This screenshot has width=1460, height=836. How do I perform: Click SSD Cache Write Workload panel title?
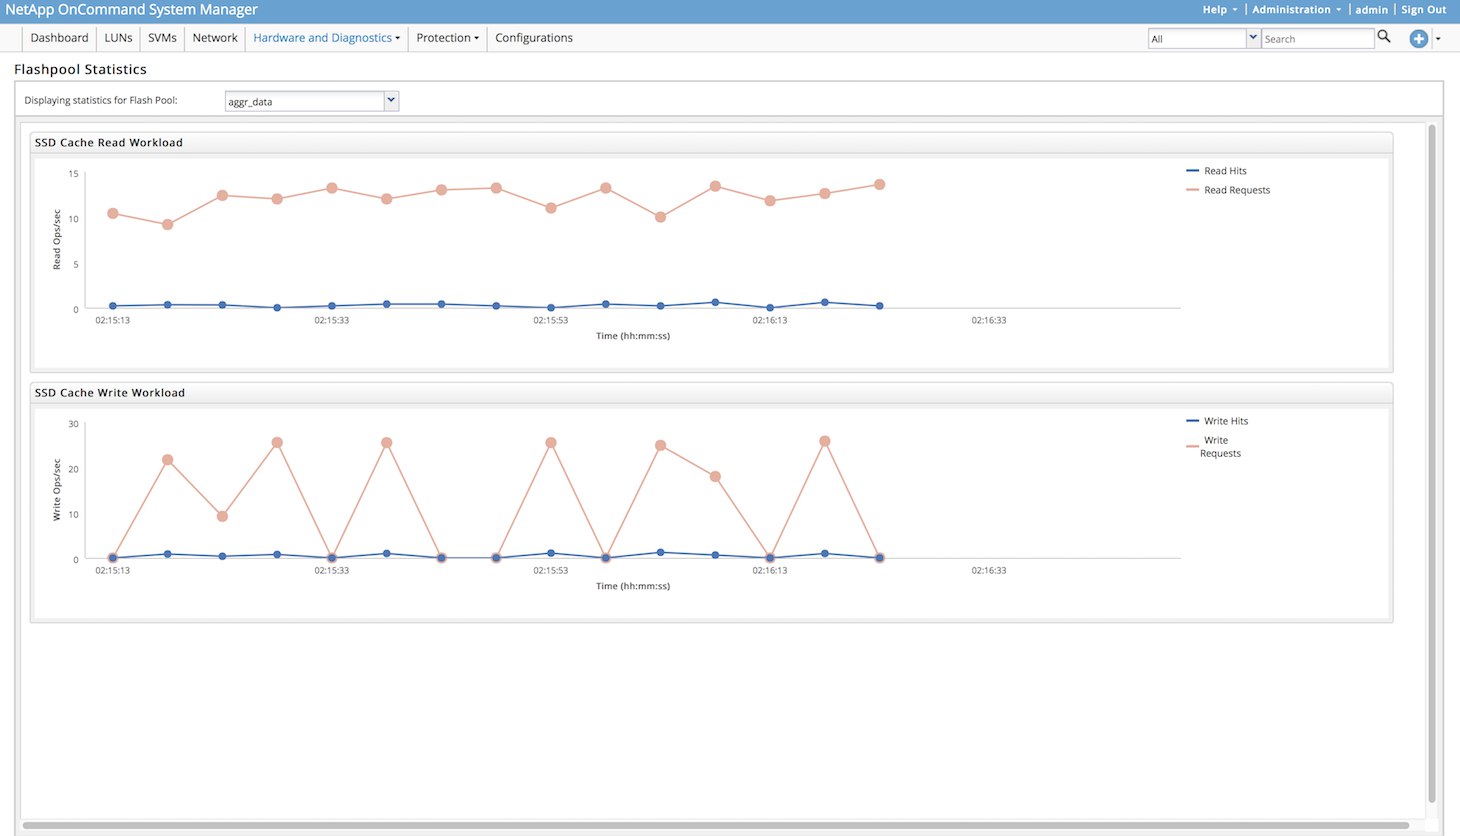110,393
